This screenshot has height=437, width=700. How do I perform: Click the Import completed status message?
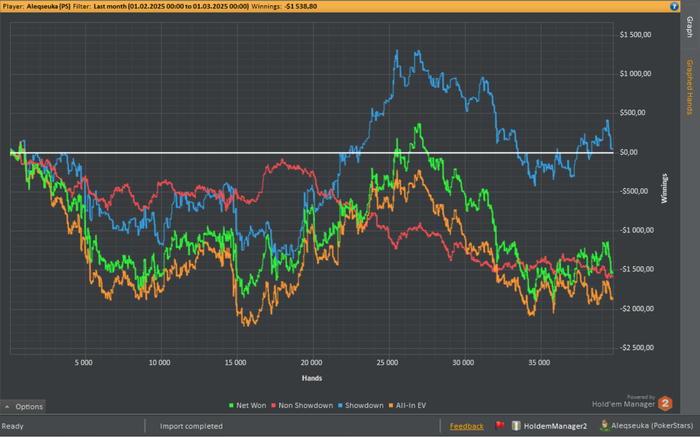(191, 426)
